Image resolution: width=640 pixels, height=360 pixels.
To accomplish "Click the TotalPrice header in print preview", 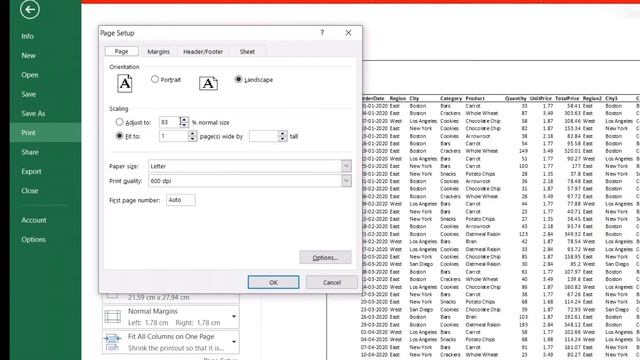I will click(x=567, y=98).
